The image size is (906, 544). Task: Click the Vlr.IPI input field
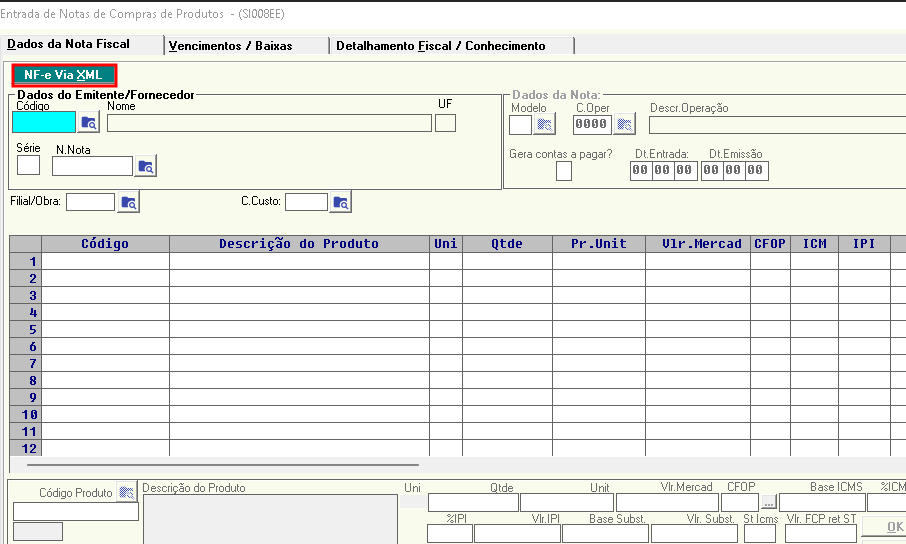tap(517, 534)
